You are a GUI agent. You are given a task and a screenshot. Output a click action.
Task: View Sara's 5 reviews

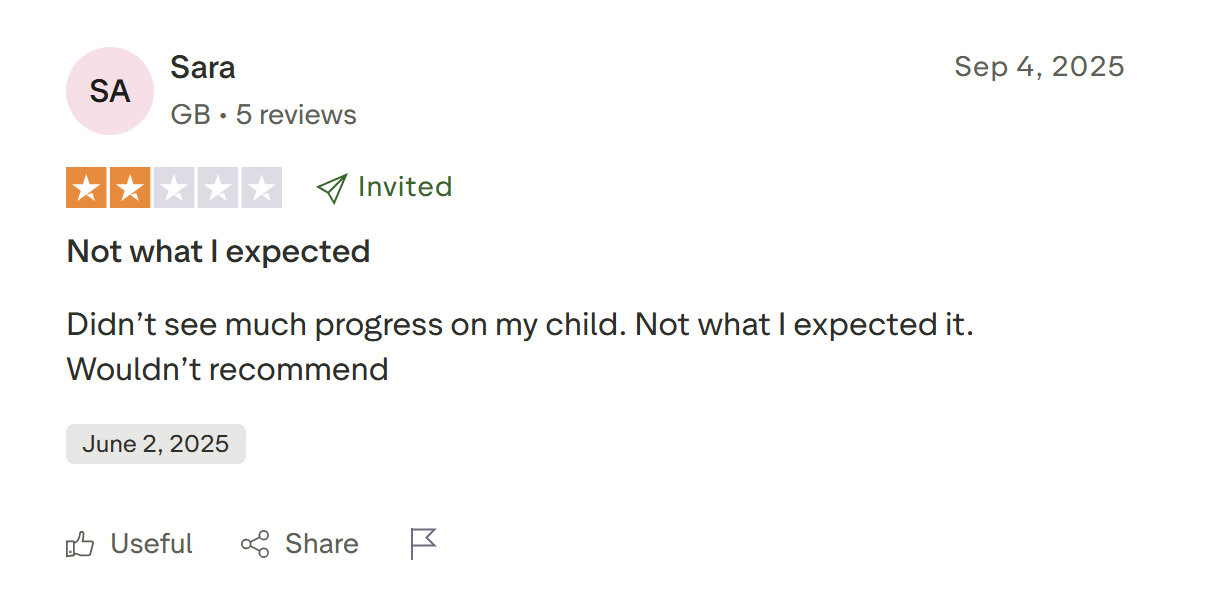coord(296,115)
